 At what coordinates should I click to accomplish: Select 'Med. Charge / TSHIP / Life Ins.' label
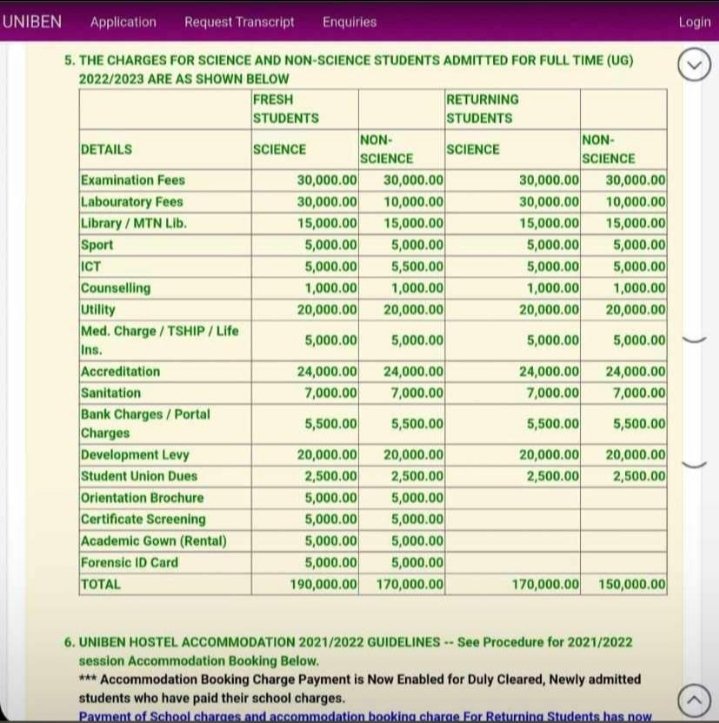(x=160, y=340)
